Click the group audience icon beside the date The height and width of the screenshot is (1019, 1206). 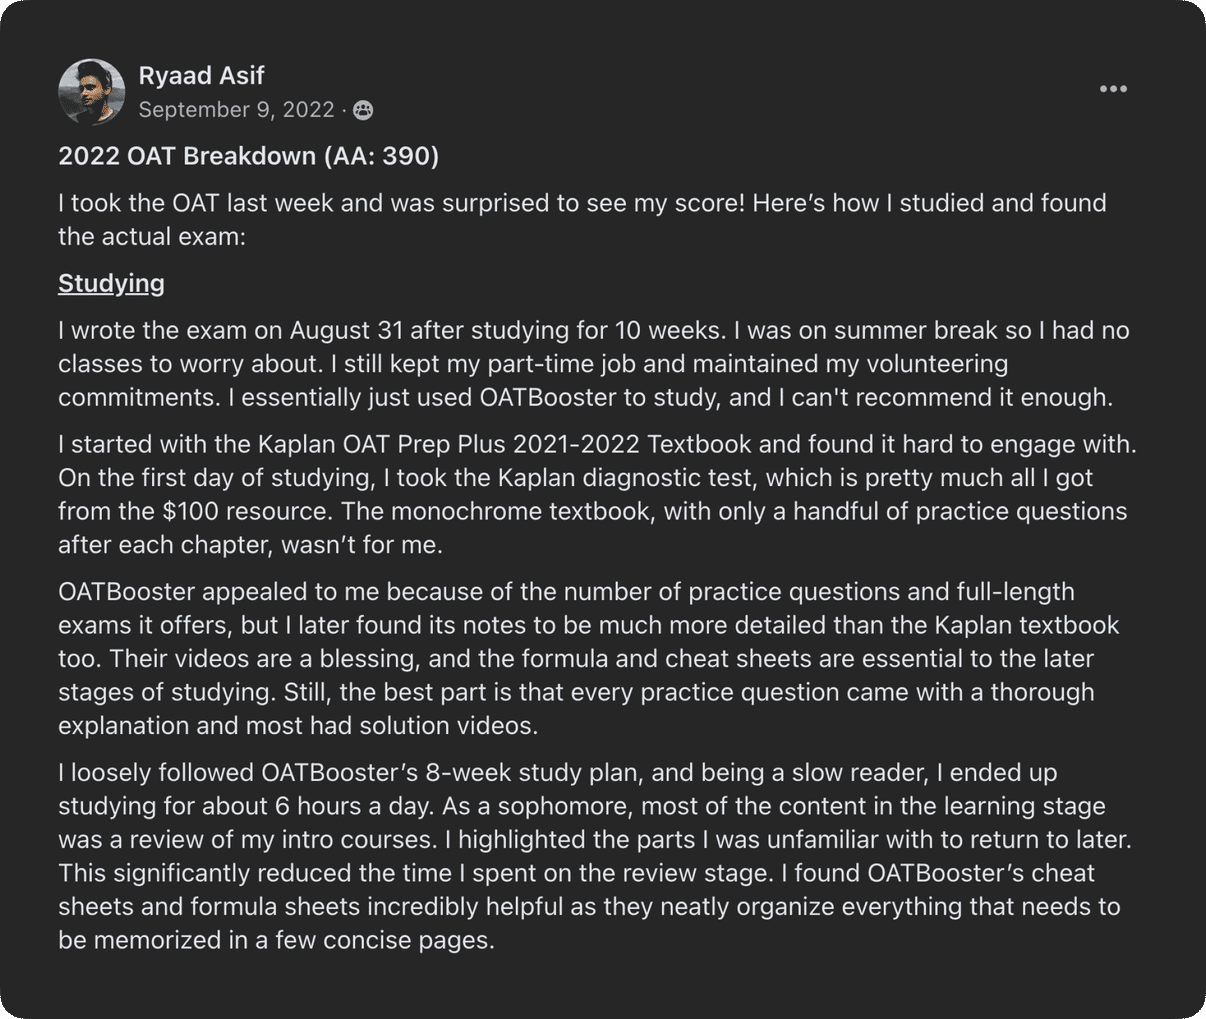click(363, 110)
